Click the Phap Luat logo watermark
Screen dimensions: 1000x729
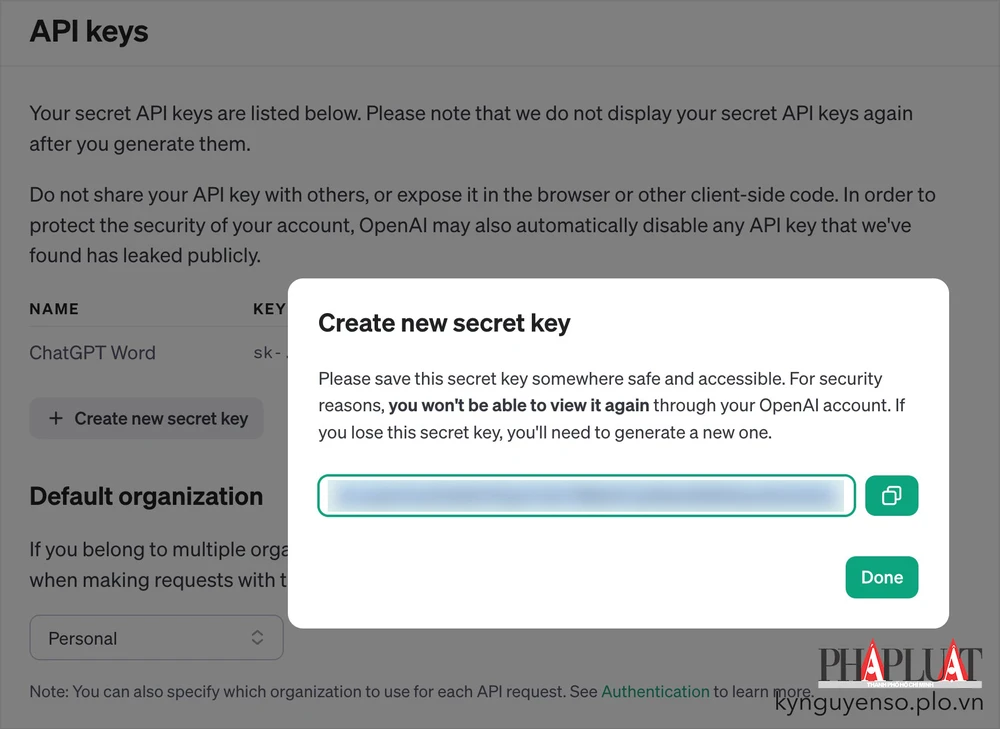900,664
